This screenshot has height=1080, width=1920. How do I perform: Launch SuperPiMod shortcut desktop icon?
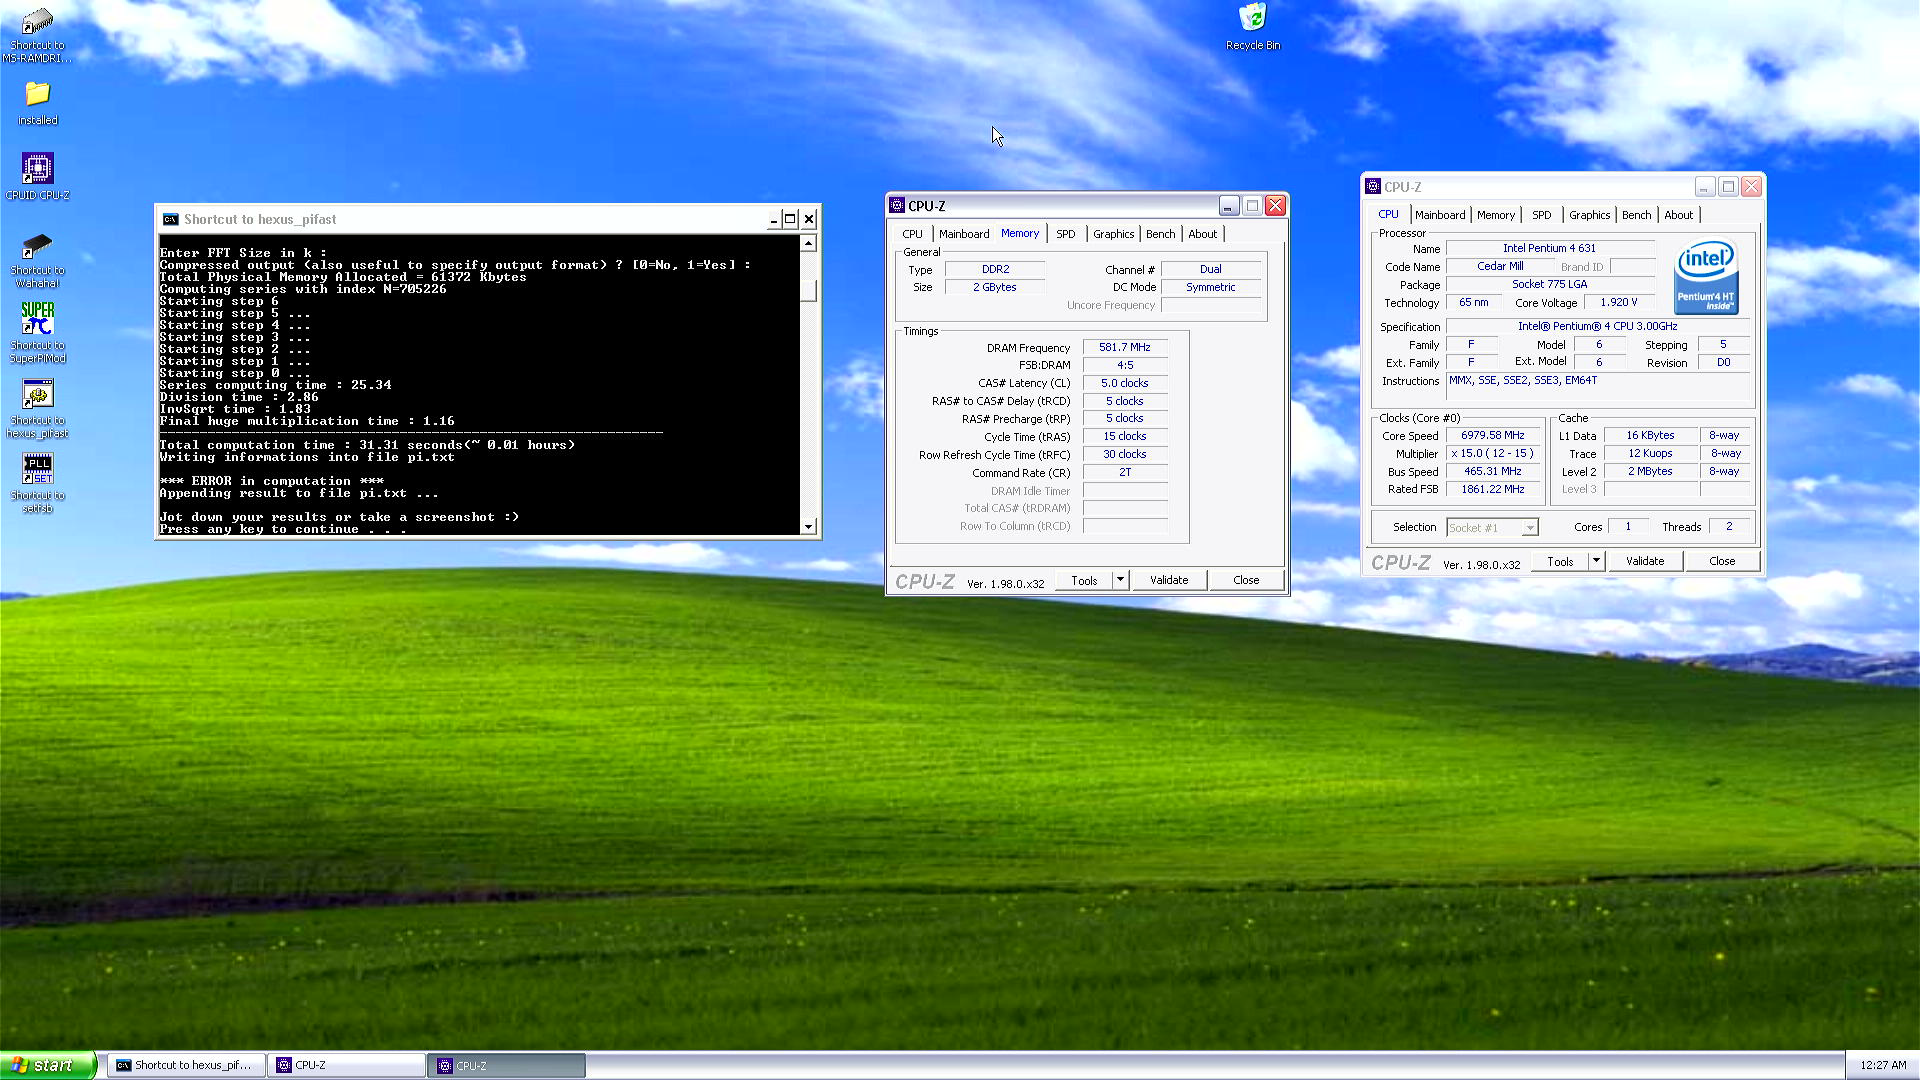click(x=37, y=333)
